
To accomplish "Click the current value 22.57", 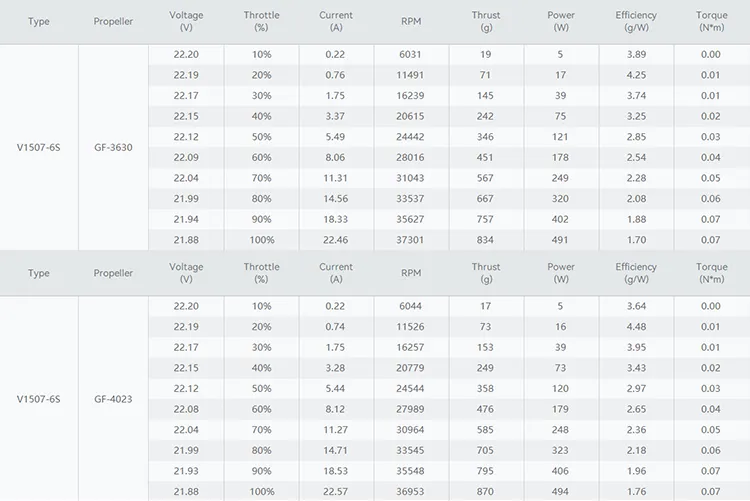I will click(336, 491).
